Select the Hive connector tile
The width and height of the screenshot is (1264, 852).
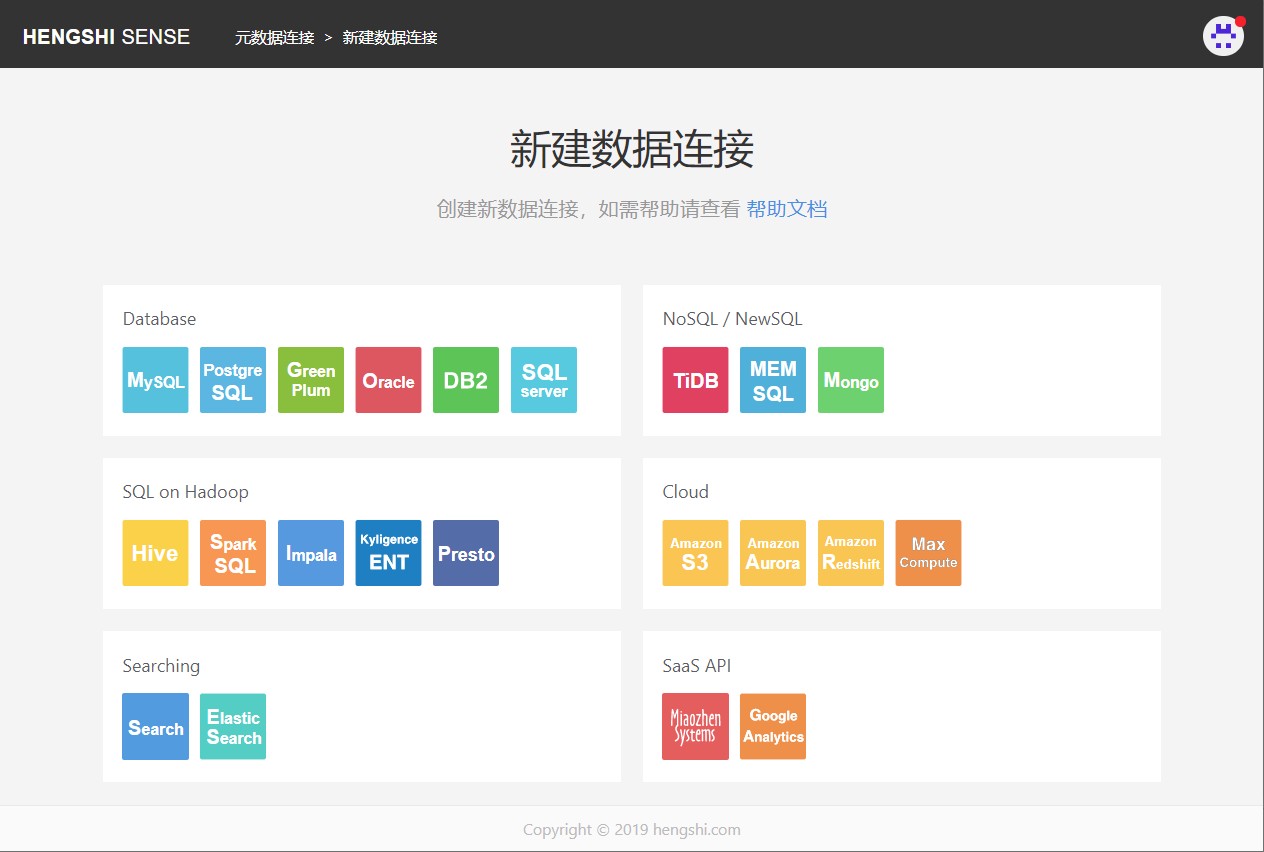coord(155,553)
